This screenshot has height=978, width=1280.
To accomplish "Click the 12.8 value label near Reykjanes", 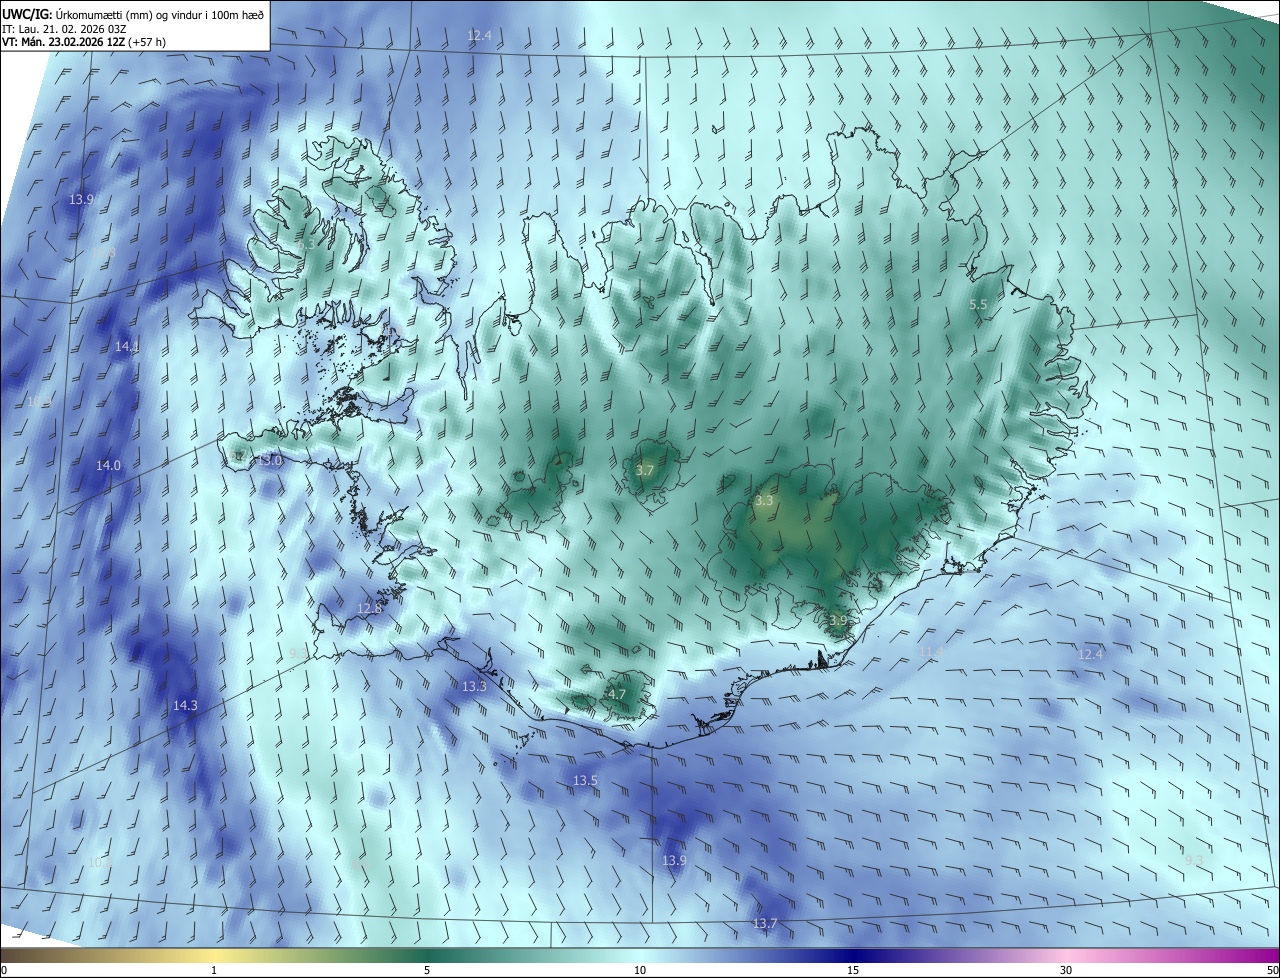I will pyautogui.click(x=370, y=608).
